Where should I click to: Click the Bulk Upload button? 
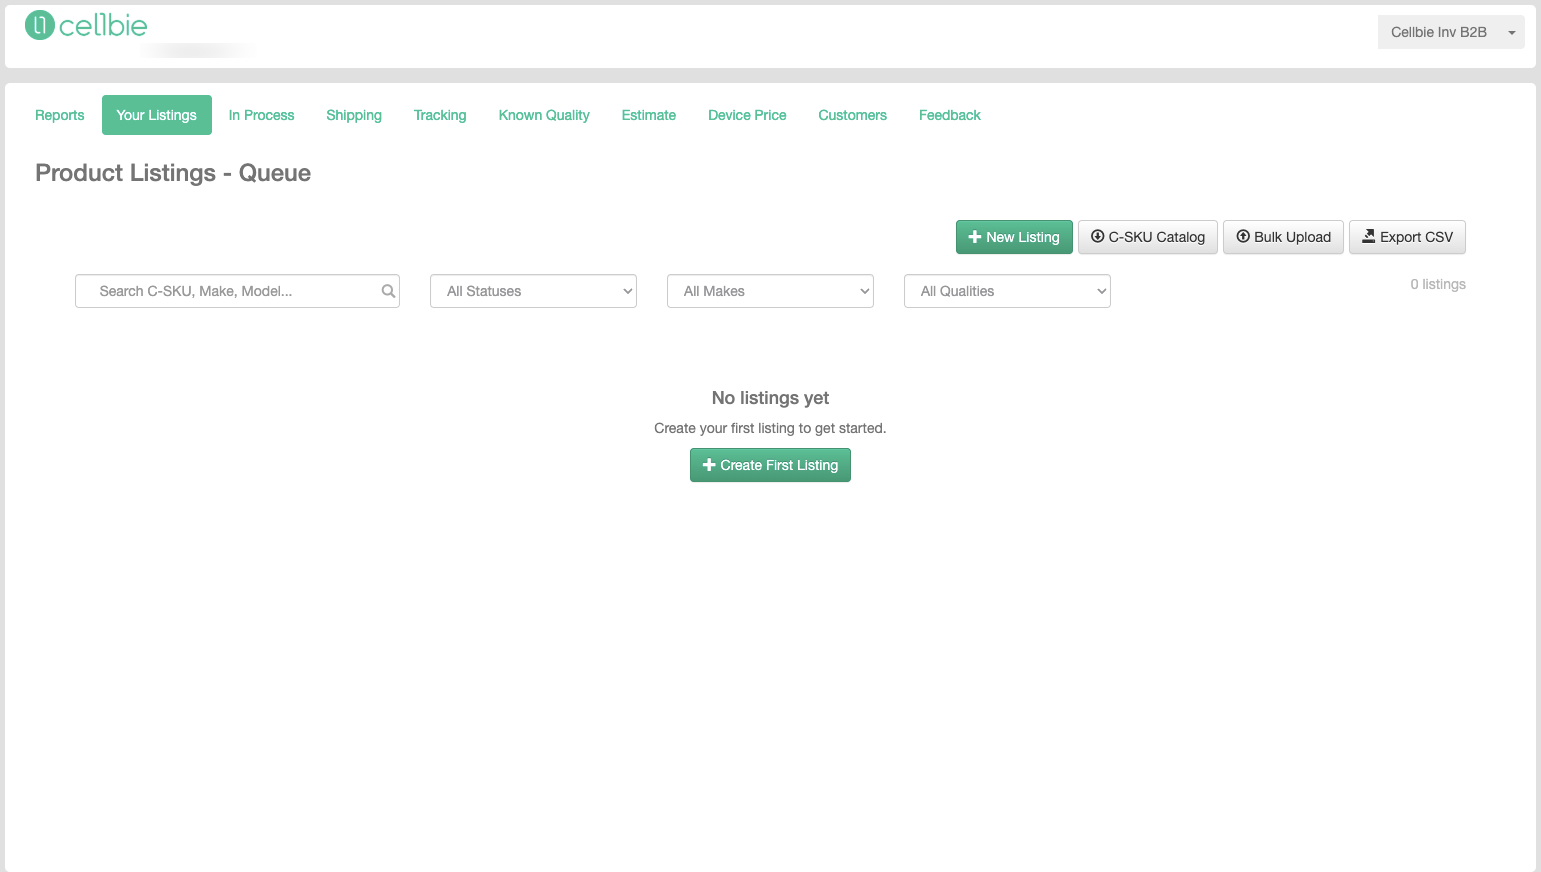pyautogui.click(x=1283, y=237)
